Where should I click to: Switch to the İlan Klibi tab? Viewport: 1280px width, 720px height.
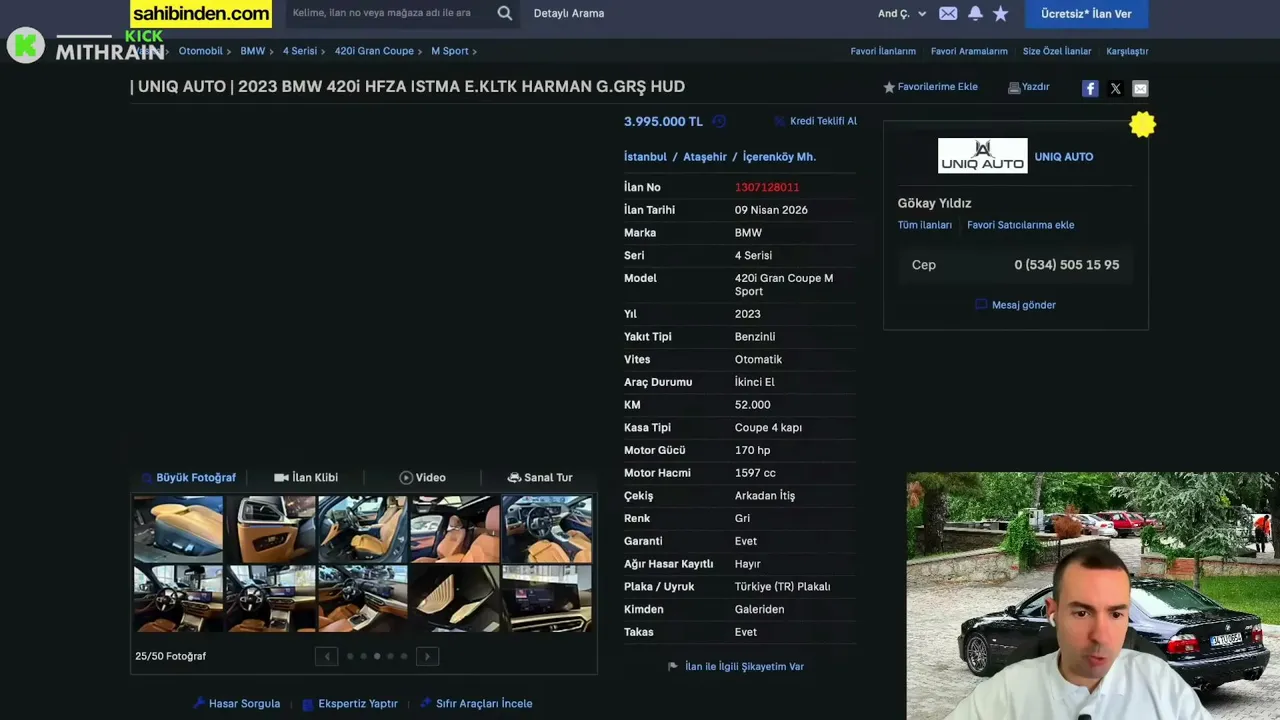click(306, 478)
